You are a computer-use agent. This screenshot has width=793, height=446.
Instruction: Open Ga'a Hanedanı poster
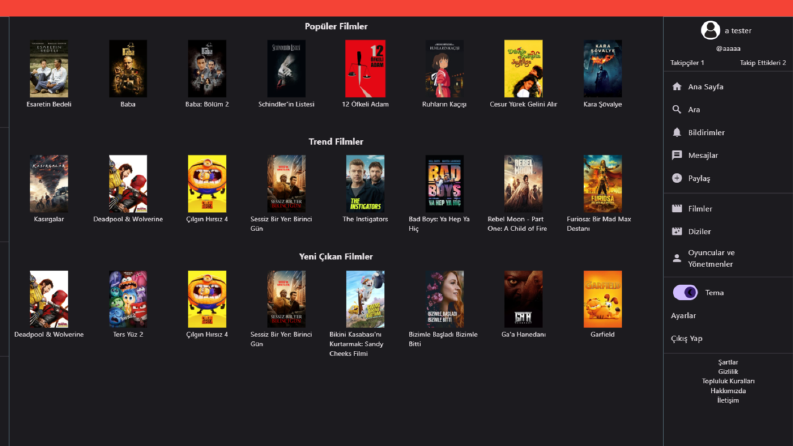tap(523, 299)
